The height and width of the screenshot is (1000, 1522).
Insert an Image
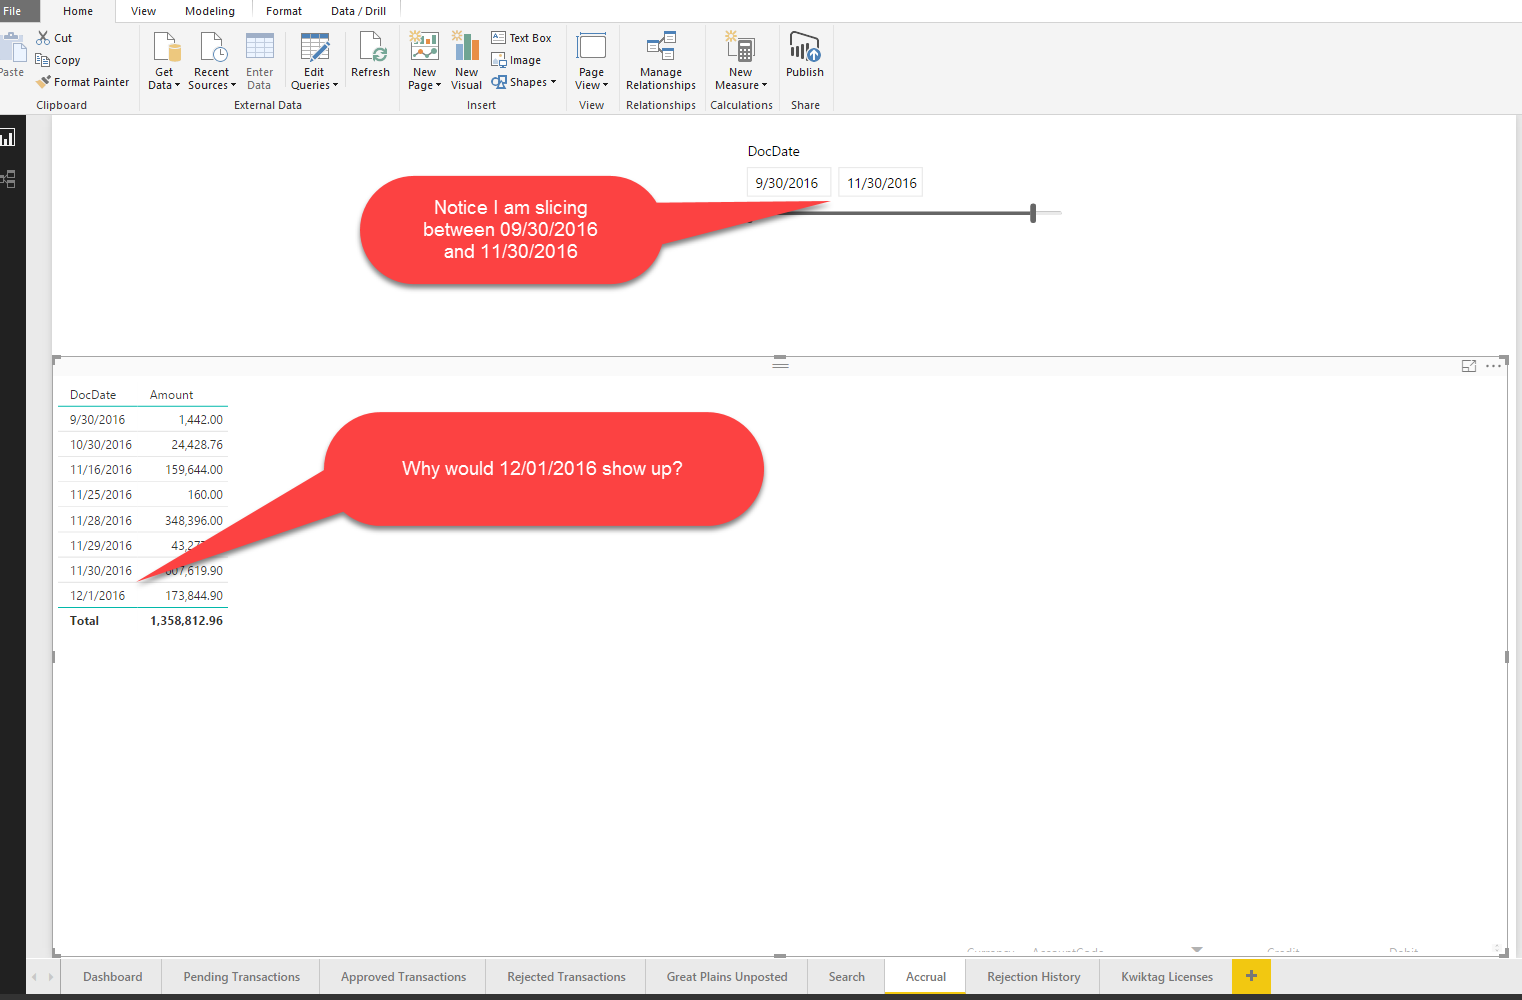pyautogui.click(x=516, y=60)
